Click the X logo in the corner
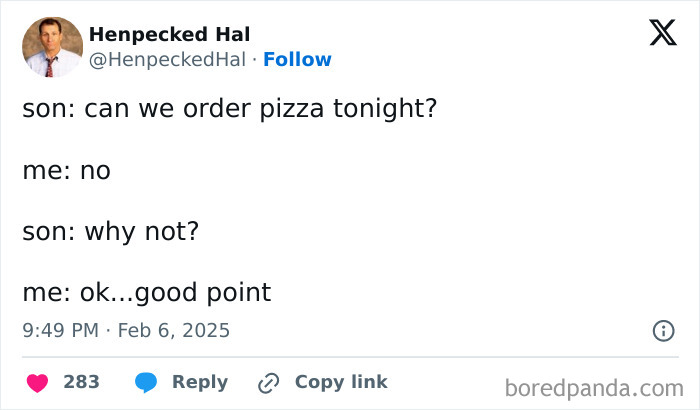This screenshot has height=410, width=700. (x=662, y=34)
